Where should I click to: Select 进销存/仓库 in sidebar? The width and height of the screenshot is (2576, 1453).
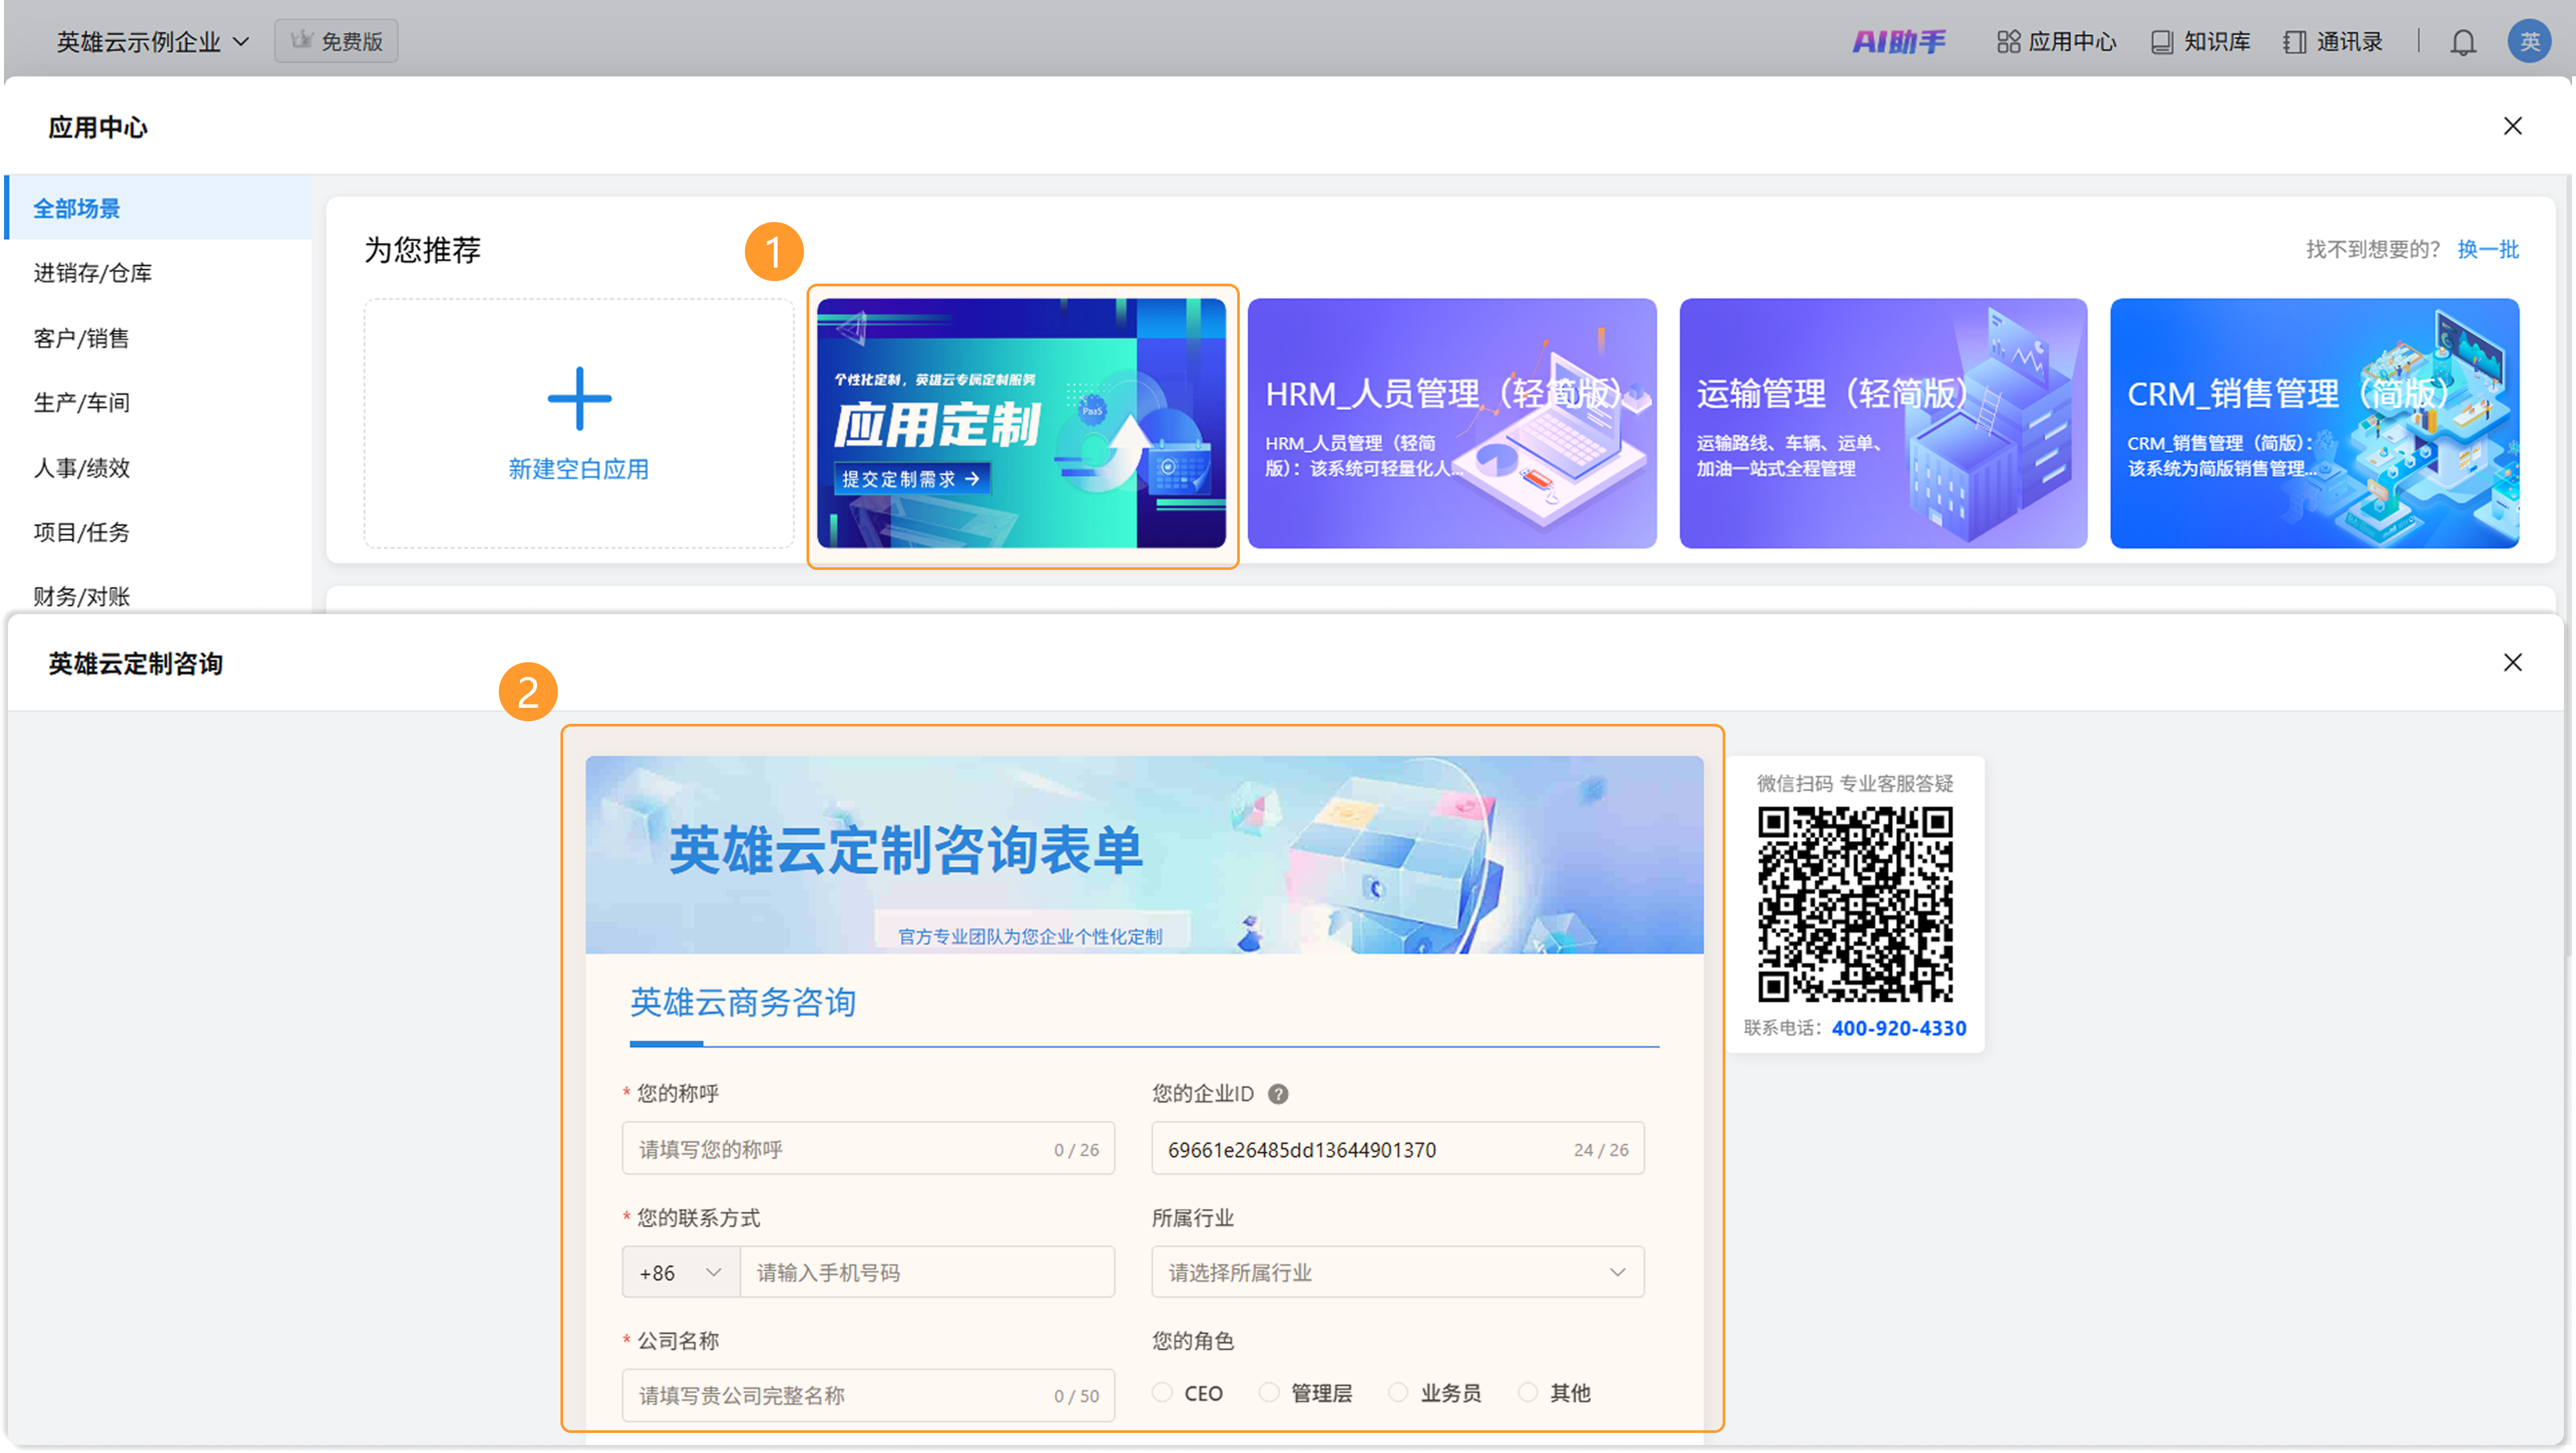pyautogui.click(x=93, y=273)
